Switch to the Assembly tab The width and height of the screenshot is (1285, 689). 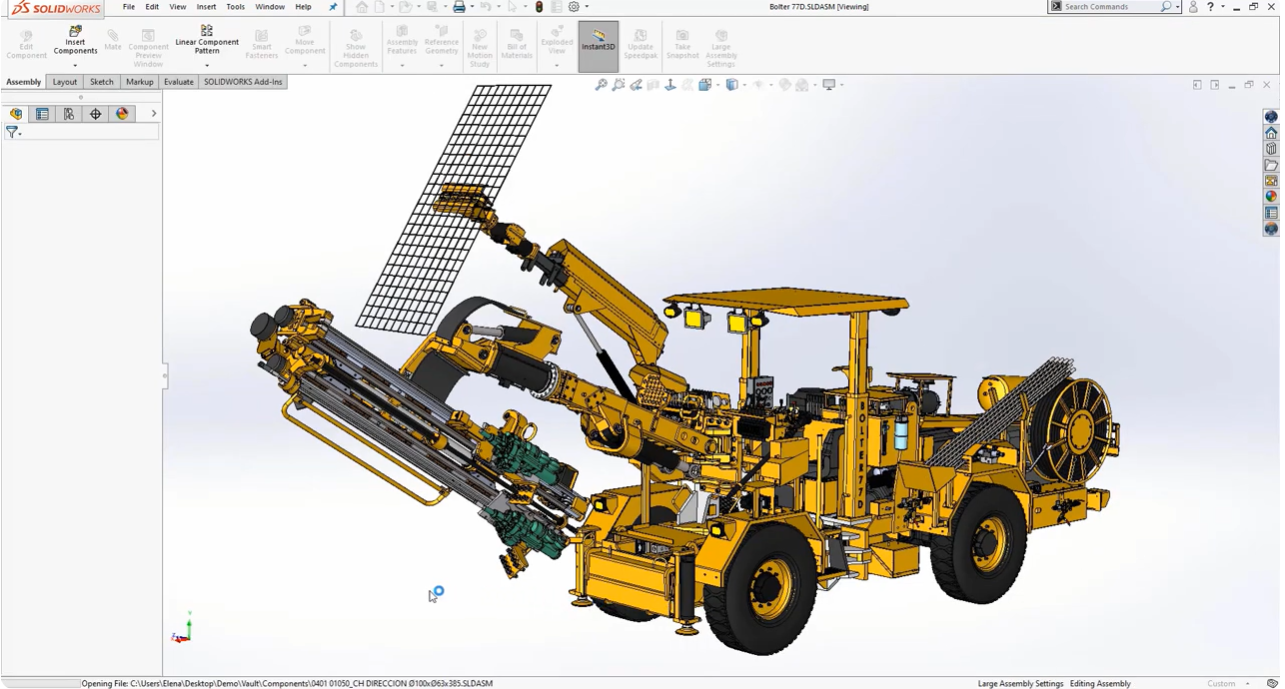tap(24, 82)
